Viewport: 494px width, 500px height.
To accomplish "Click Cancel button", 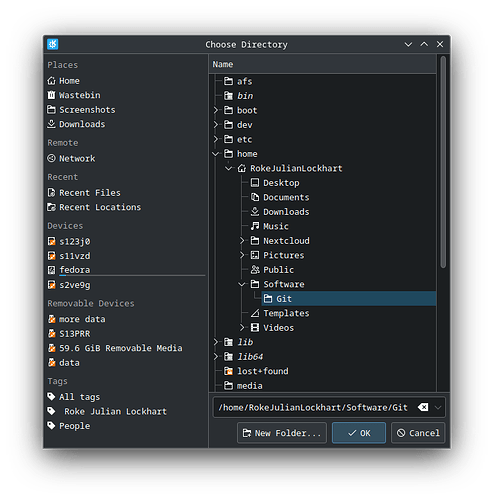I will point(418,433).
